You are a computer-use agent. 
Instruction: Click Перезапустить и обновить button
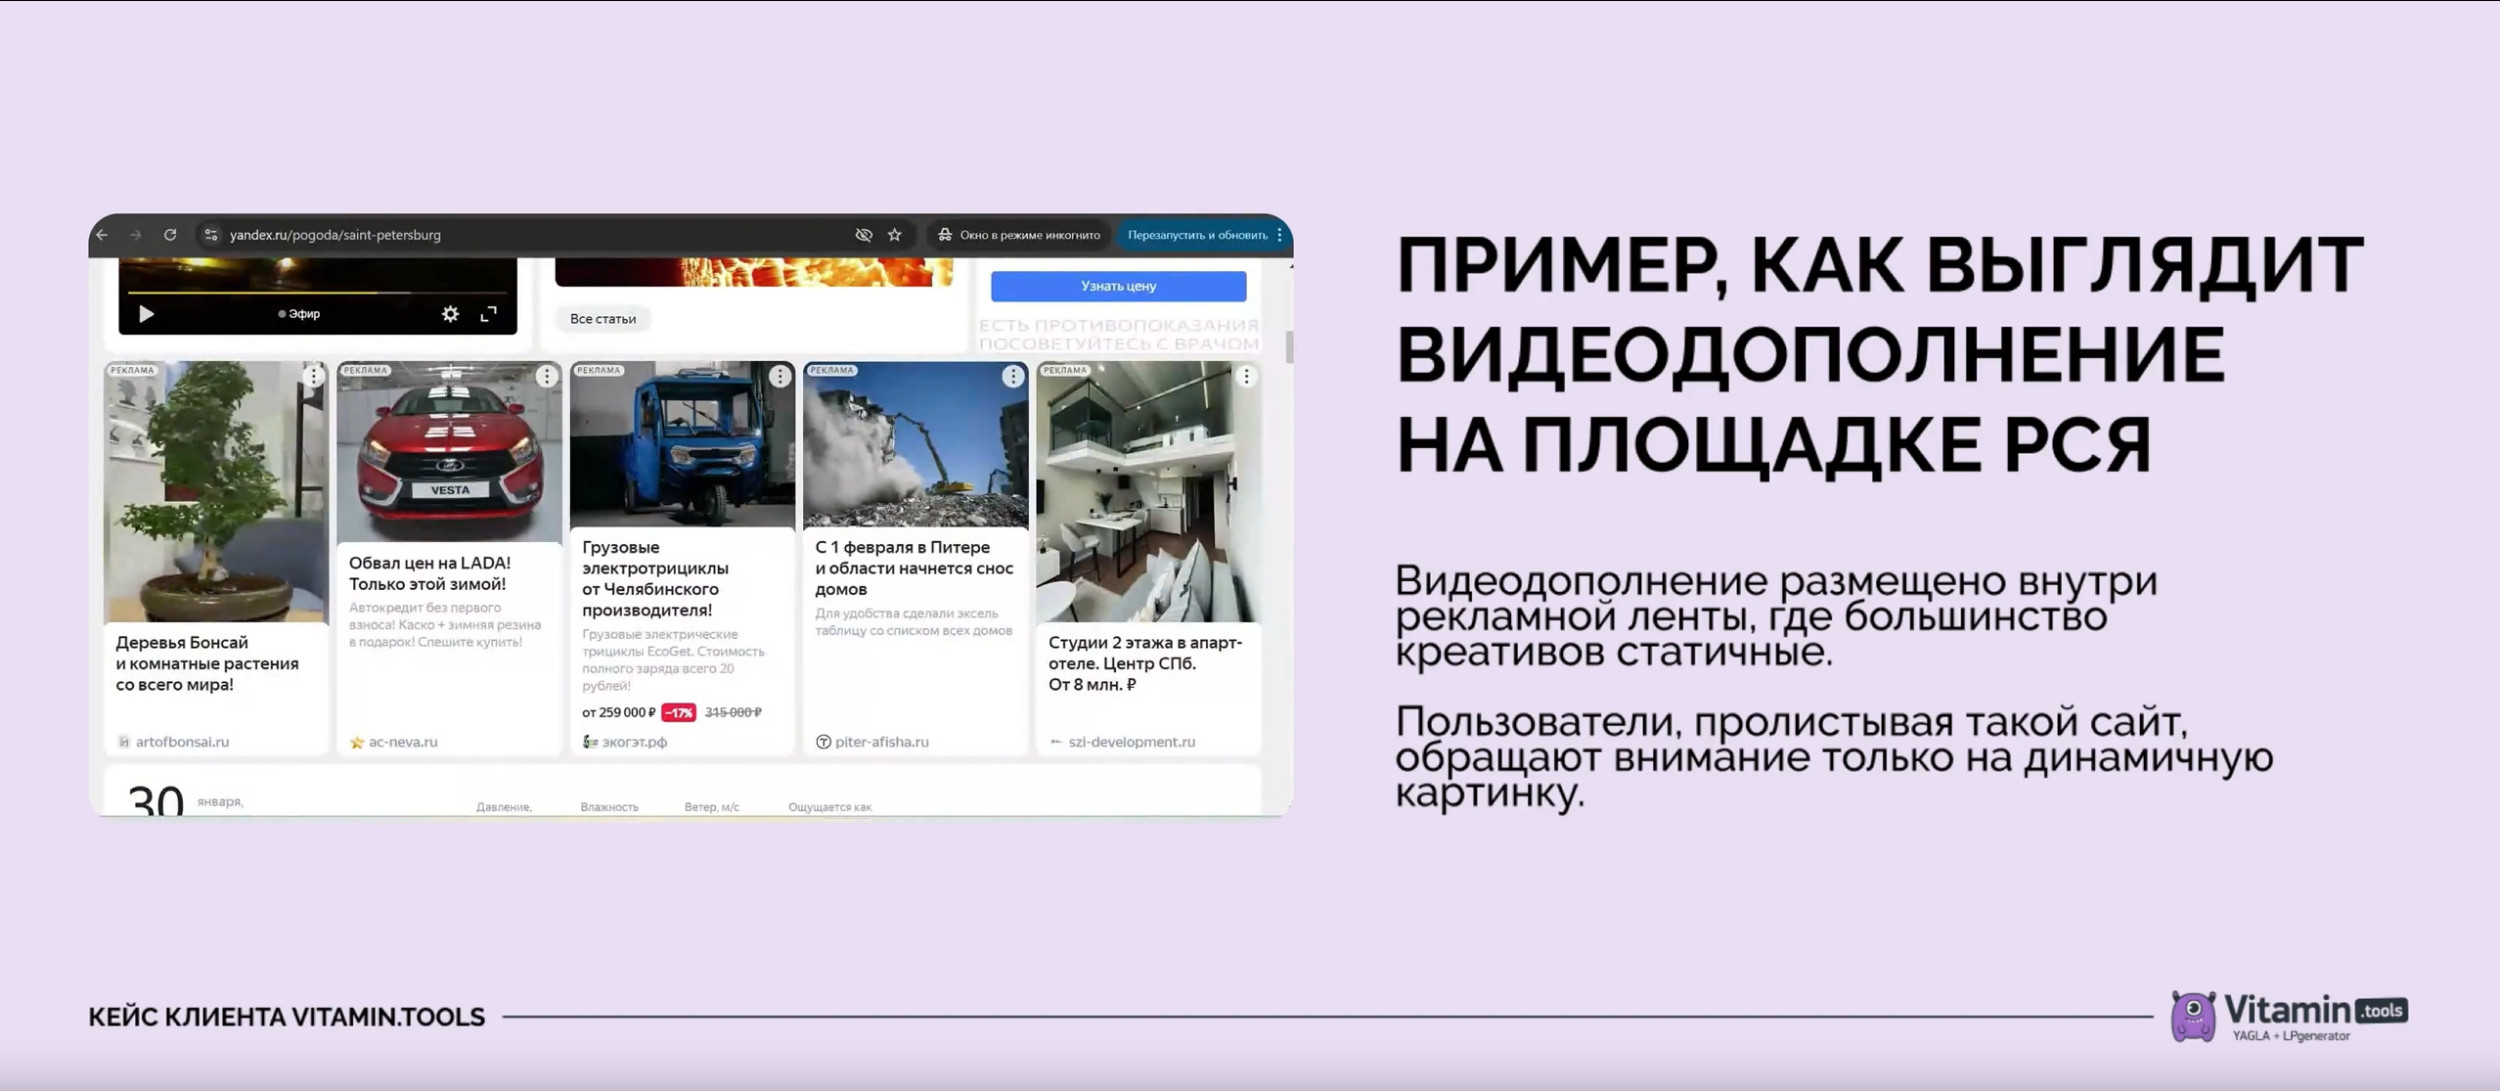point(1196,235)
